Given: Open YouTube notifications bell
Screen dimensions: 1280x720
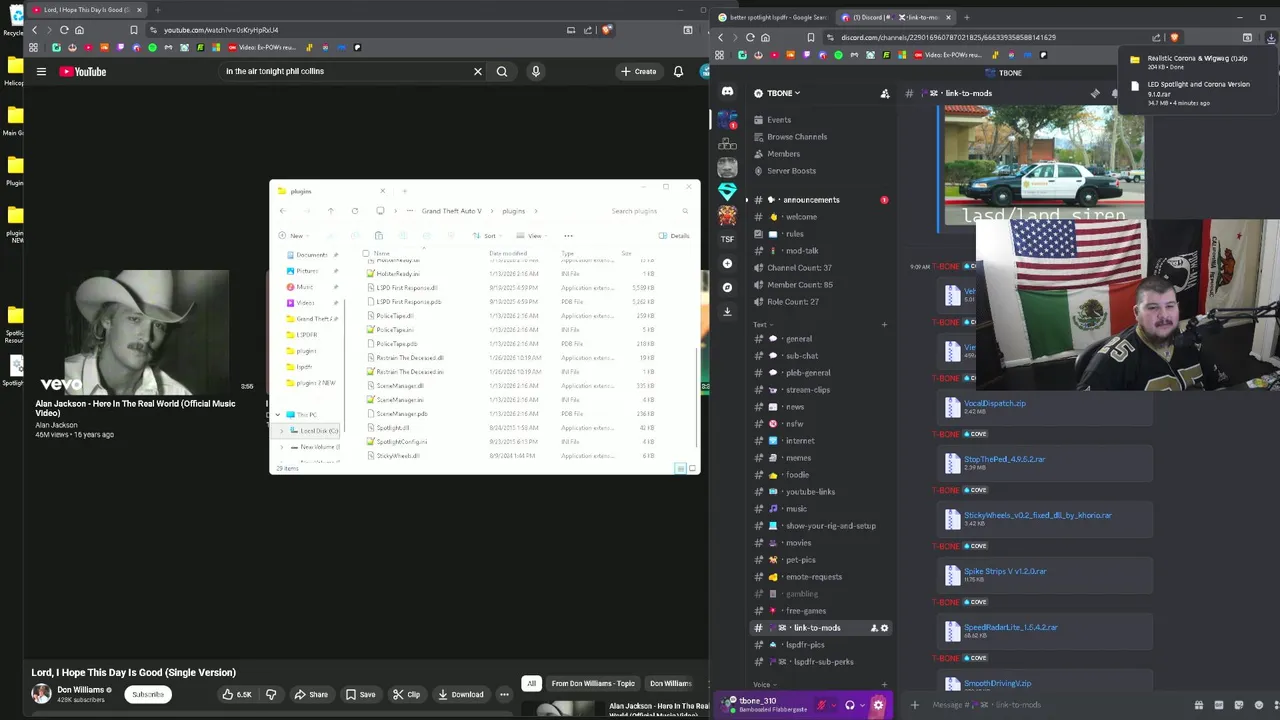Looking at the screenshot, I should [678, 71].
